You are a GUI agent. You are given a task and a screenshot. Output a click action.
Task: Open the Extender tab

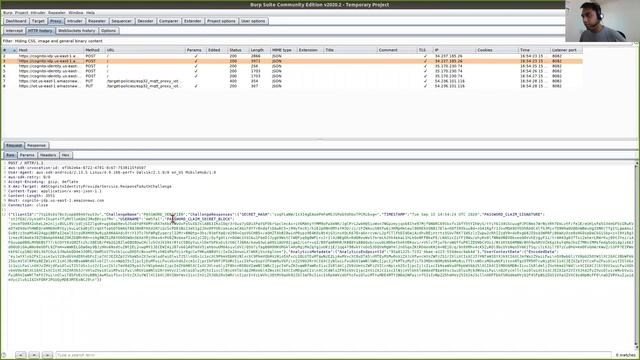[192, 21]
